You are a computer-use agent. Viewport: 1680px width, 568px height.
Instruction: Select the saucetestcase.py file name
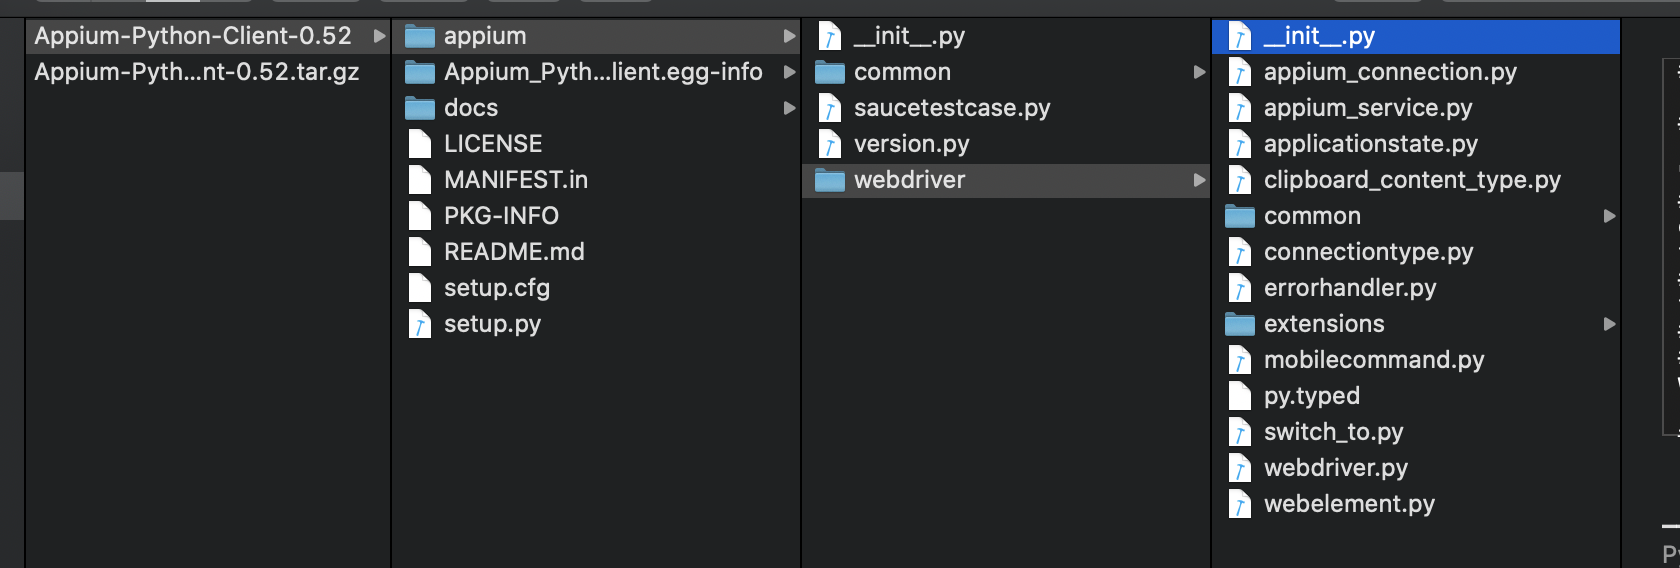point(952,108)
